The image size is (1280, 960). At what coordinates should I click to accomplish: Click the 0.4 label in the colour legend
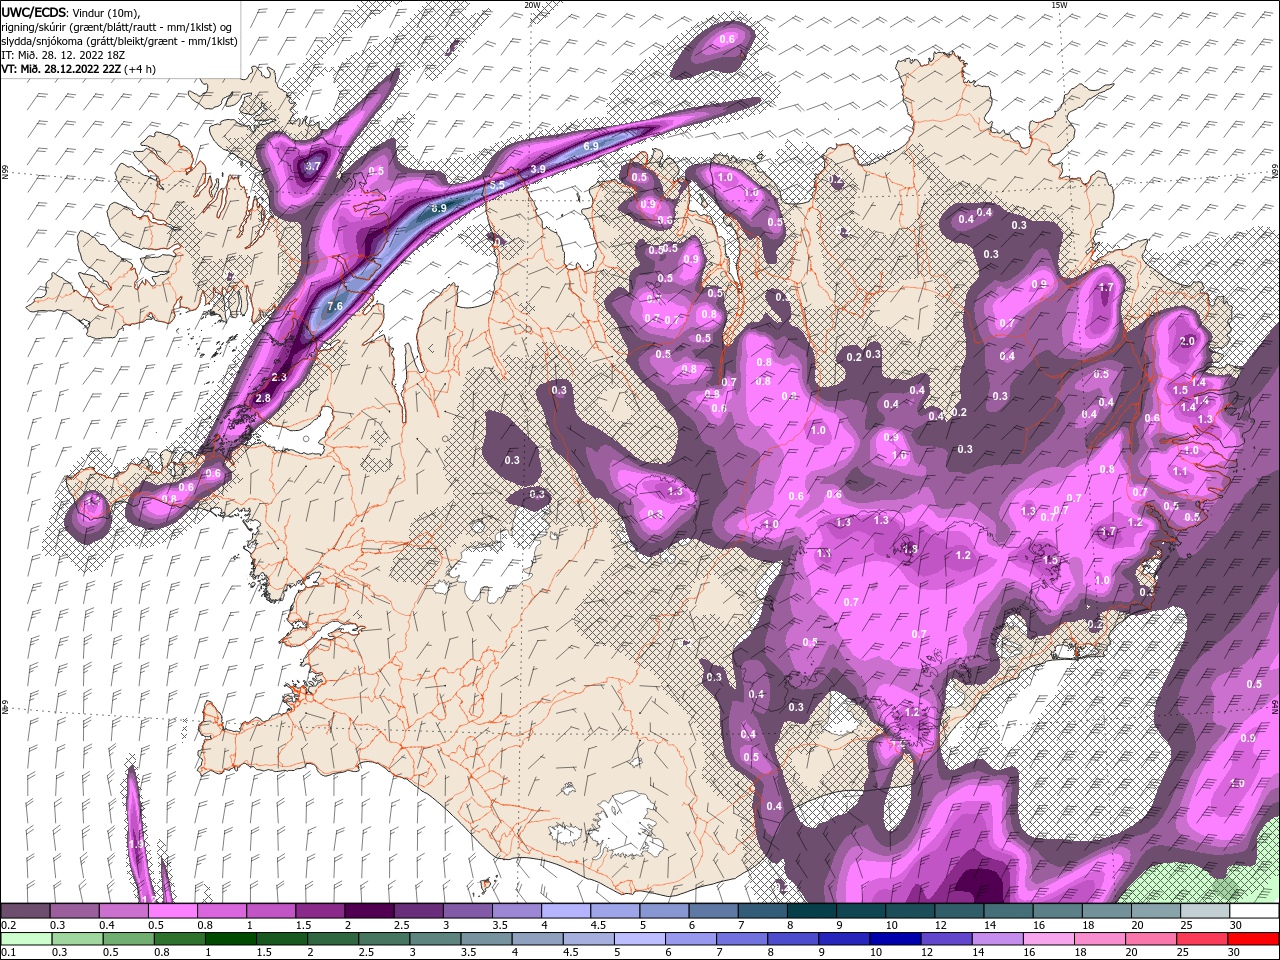[107, 925]
